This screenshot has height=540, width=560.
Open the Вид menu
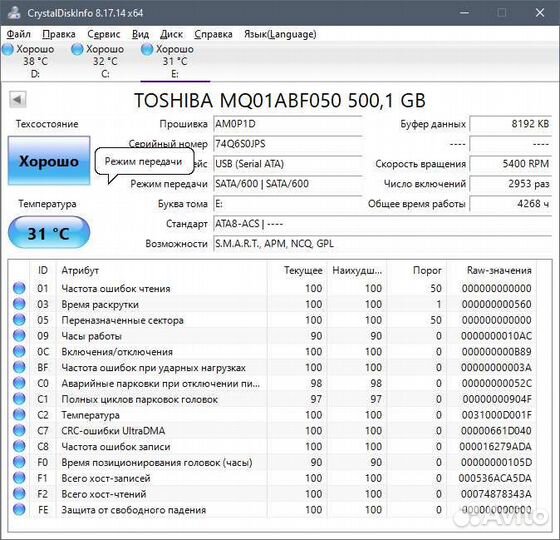click(x=140, y=34)
